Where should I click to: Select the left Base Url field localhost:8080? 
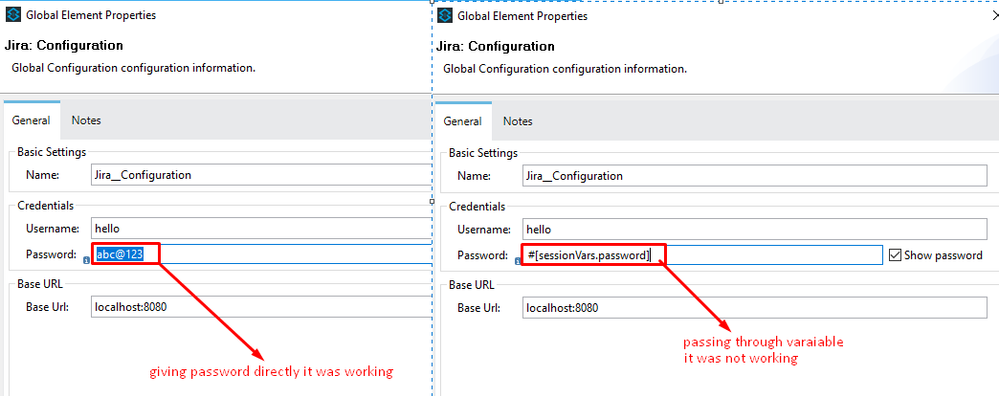(x=261, y=307)
